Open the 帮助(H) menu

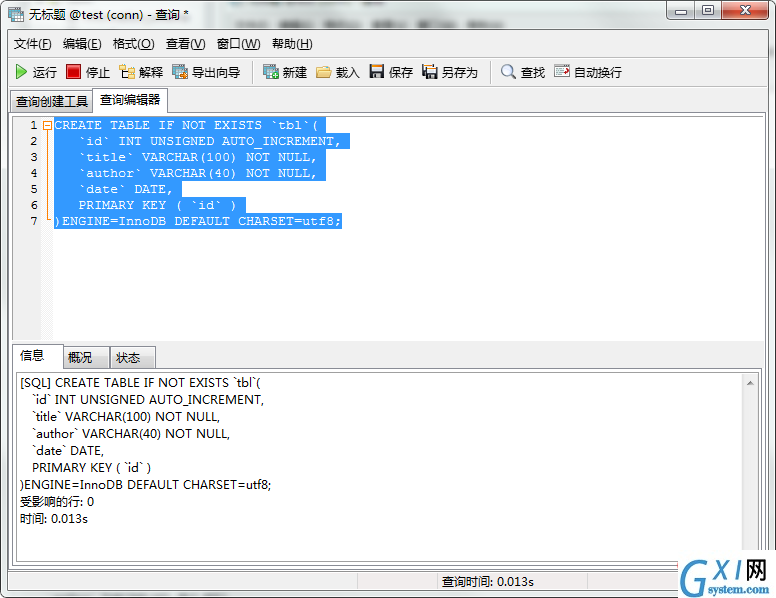[292, 44]
